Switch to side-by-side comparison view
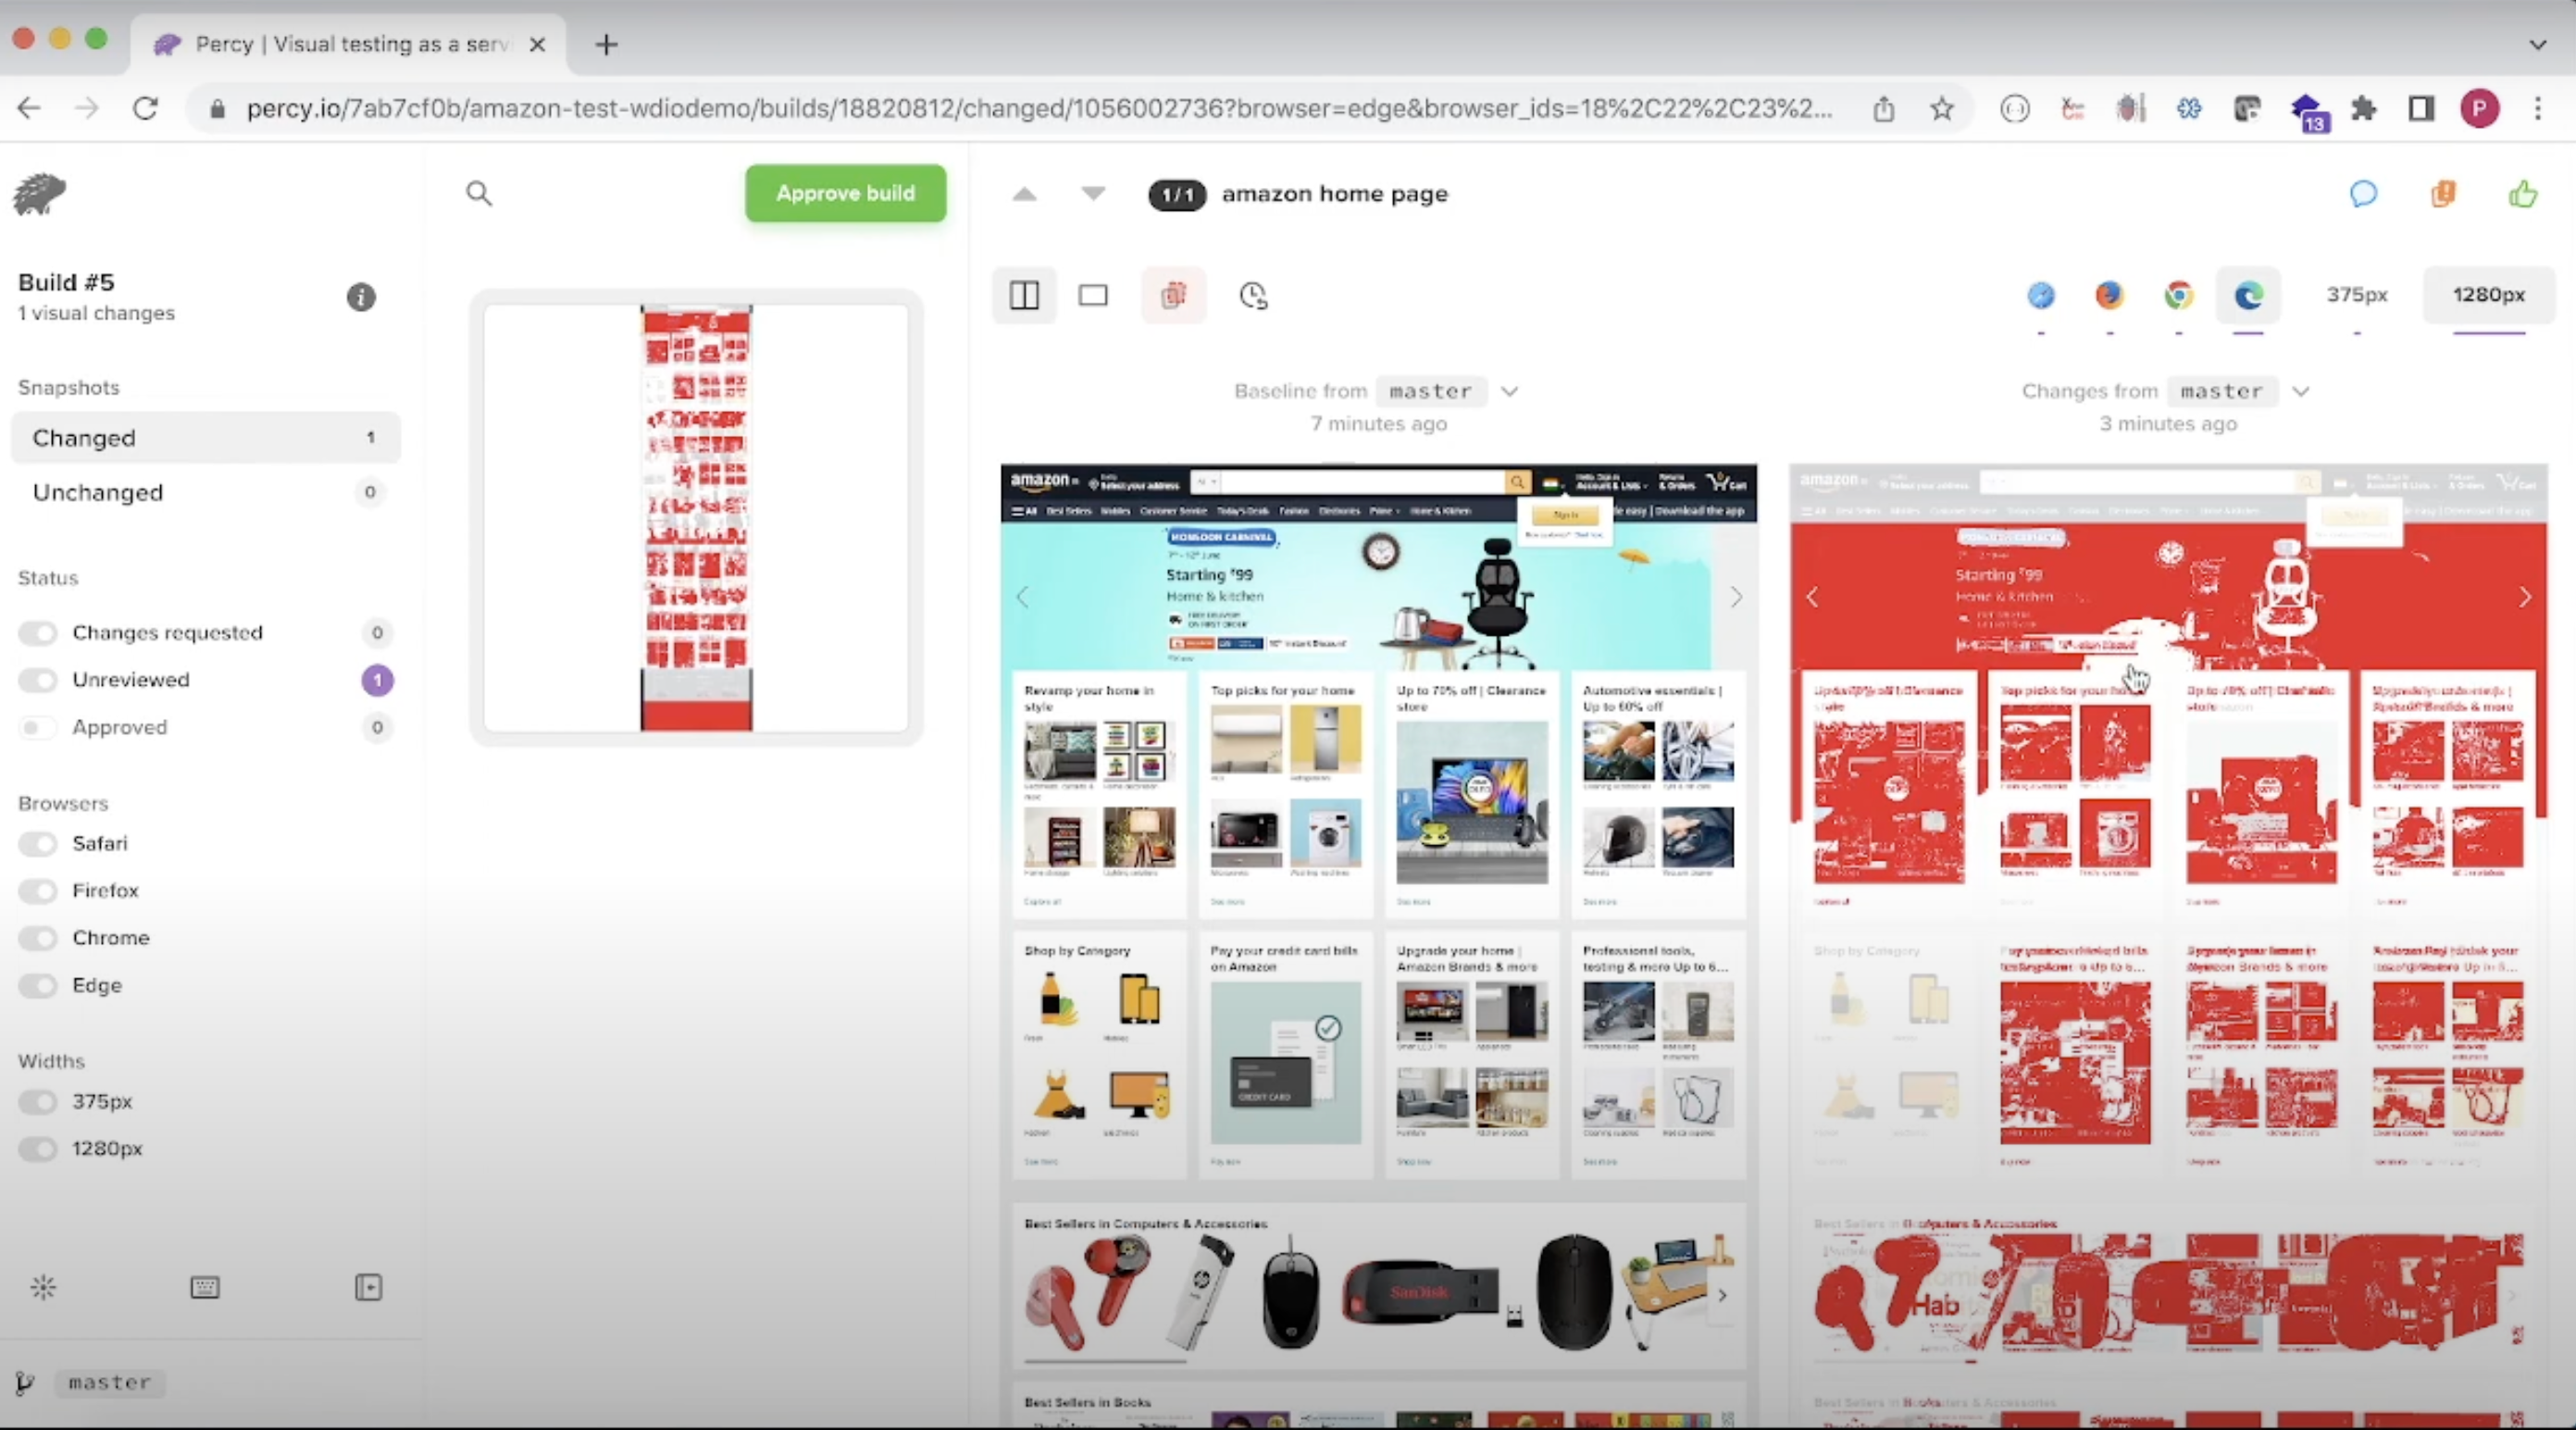The image size is (2576, 1430). coord(1024,295)
